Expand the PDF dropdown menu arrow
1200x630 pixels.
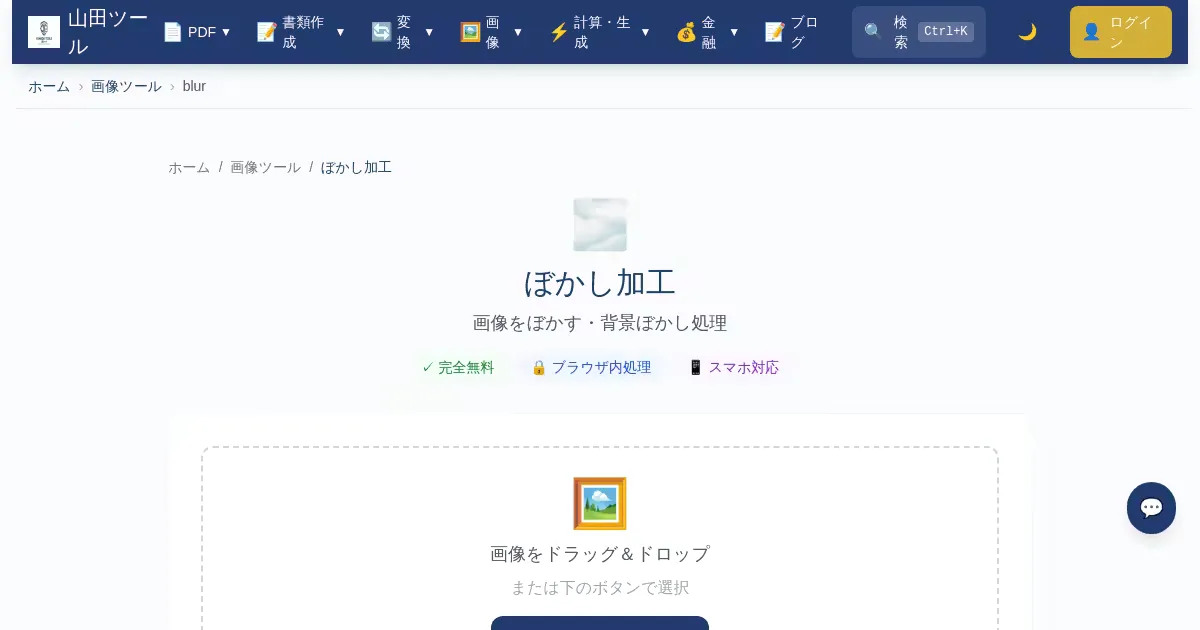pos(226,32)
